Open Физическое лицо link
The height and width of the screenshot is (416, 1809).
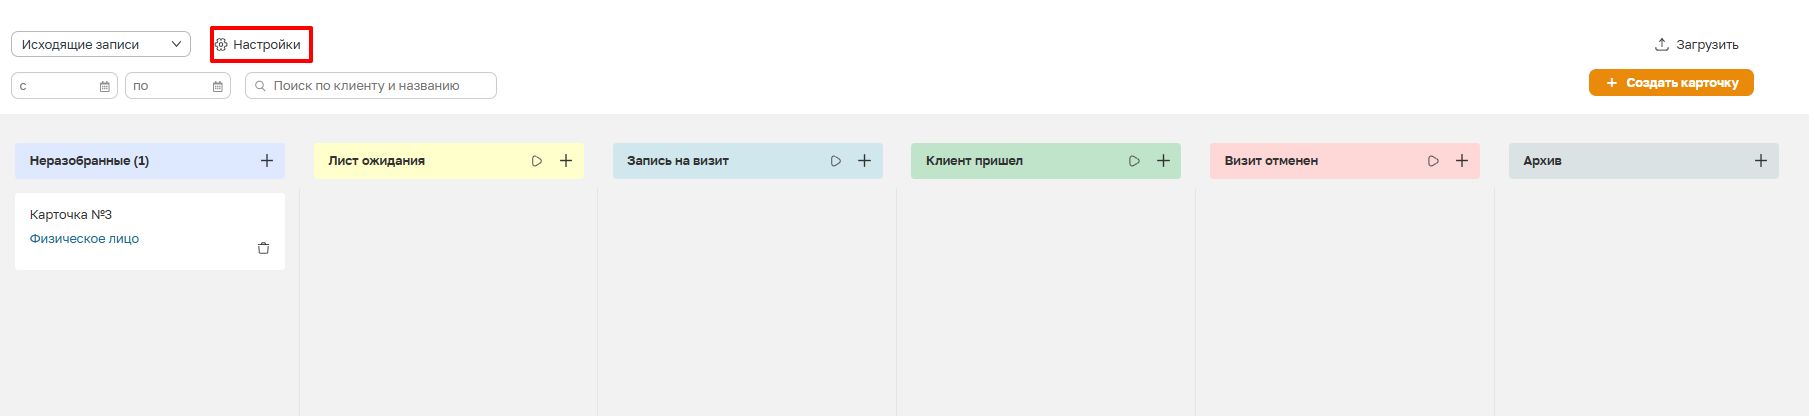(x=84, y=239)
